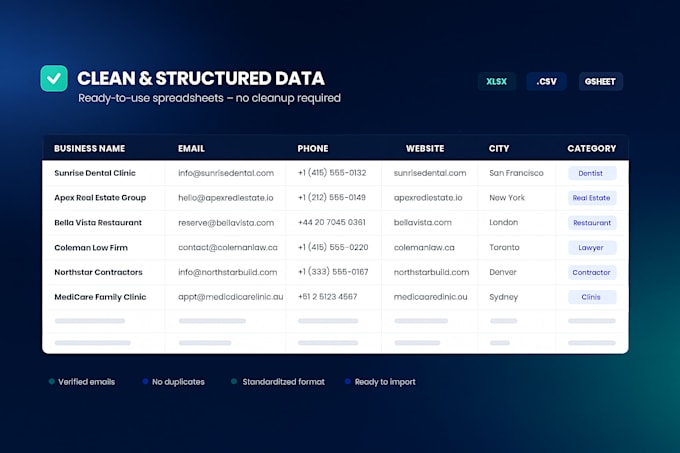This screenshot has height=453, width=680.
Task: Click the Contractor category tag
Action: click(x=592, y=272)
